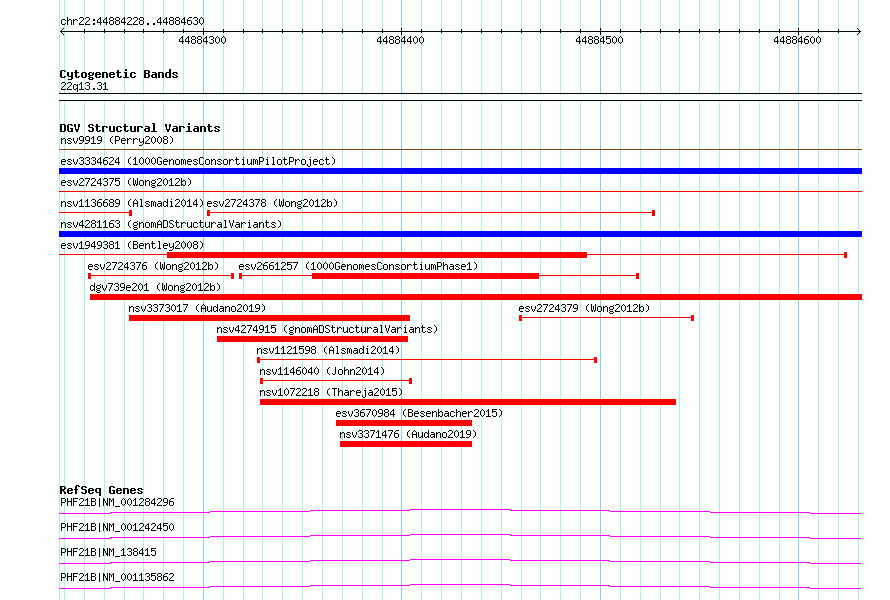
Task: Click the nsv1146040 (John2014) label
Action: [x=322, y=371]
